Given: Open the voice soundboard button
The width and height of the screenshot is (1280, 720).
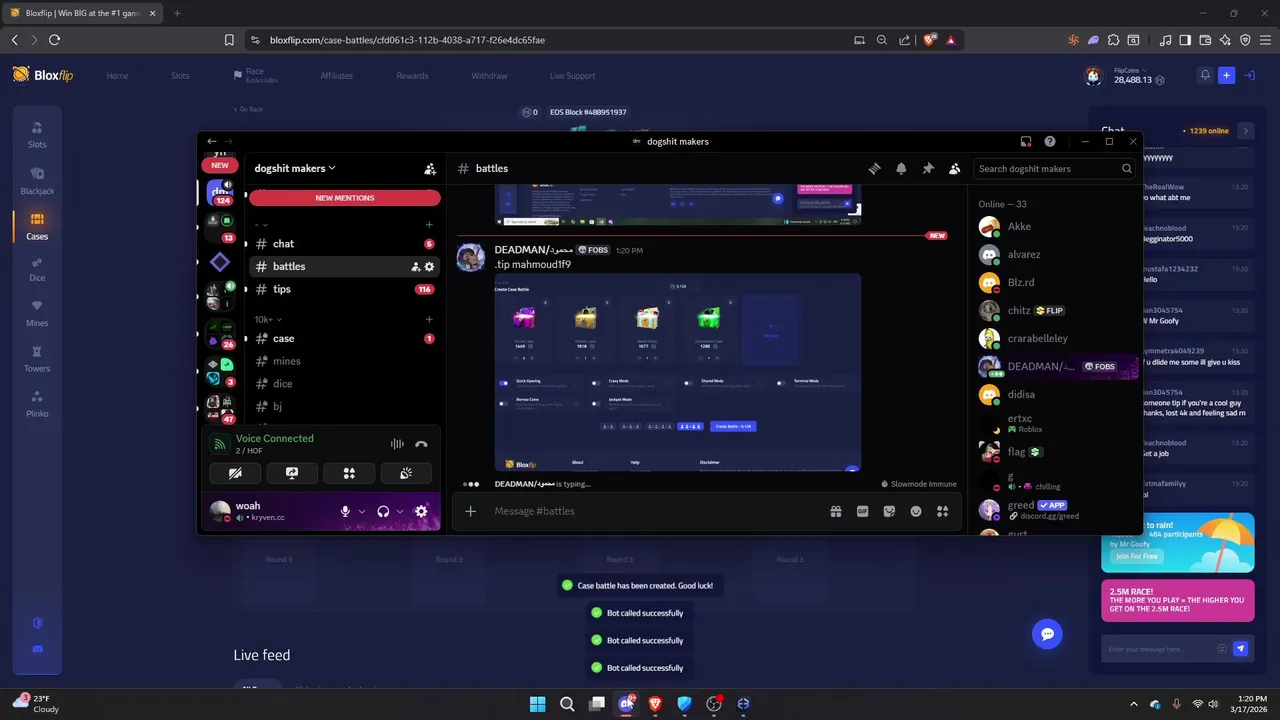Looking at the screenshot, I should pos(406,473).
